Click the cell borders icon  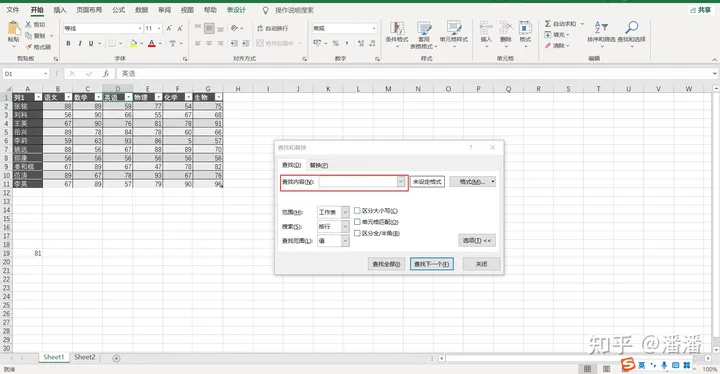point(112,43)
